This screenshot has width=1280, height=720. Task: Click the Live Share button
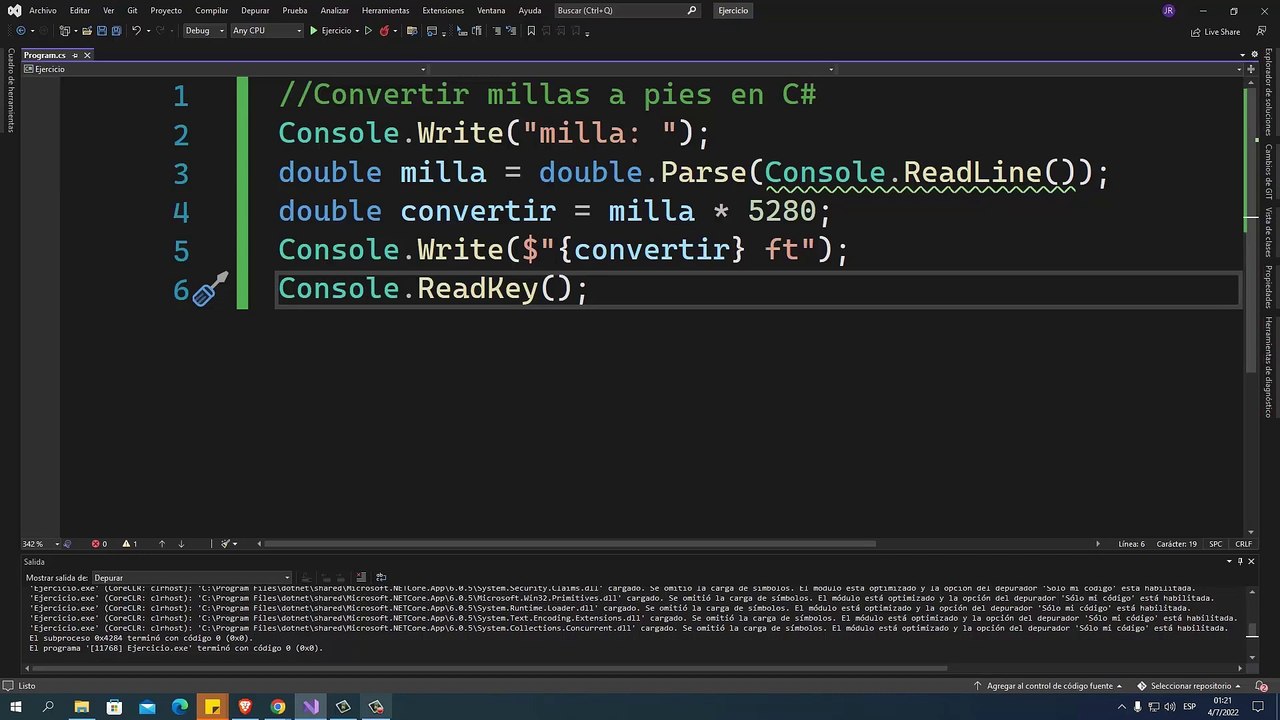click(1215, 32)
